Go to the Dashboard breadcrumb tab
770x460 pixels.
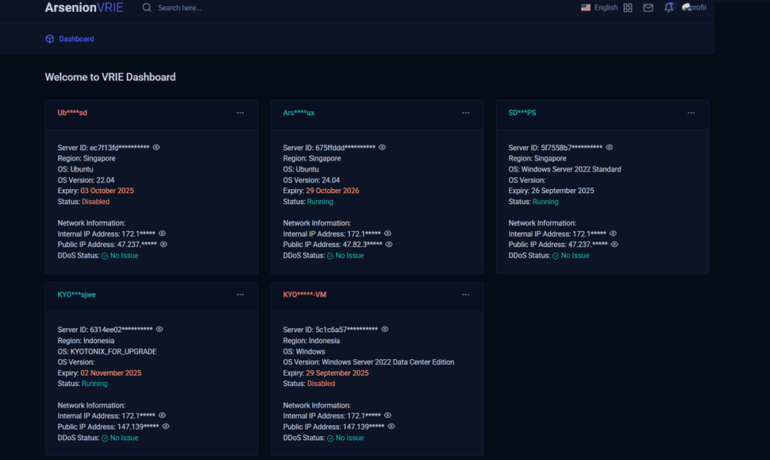point(76,39)
